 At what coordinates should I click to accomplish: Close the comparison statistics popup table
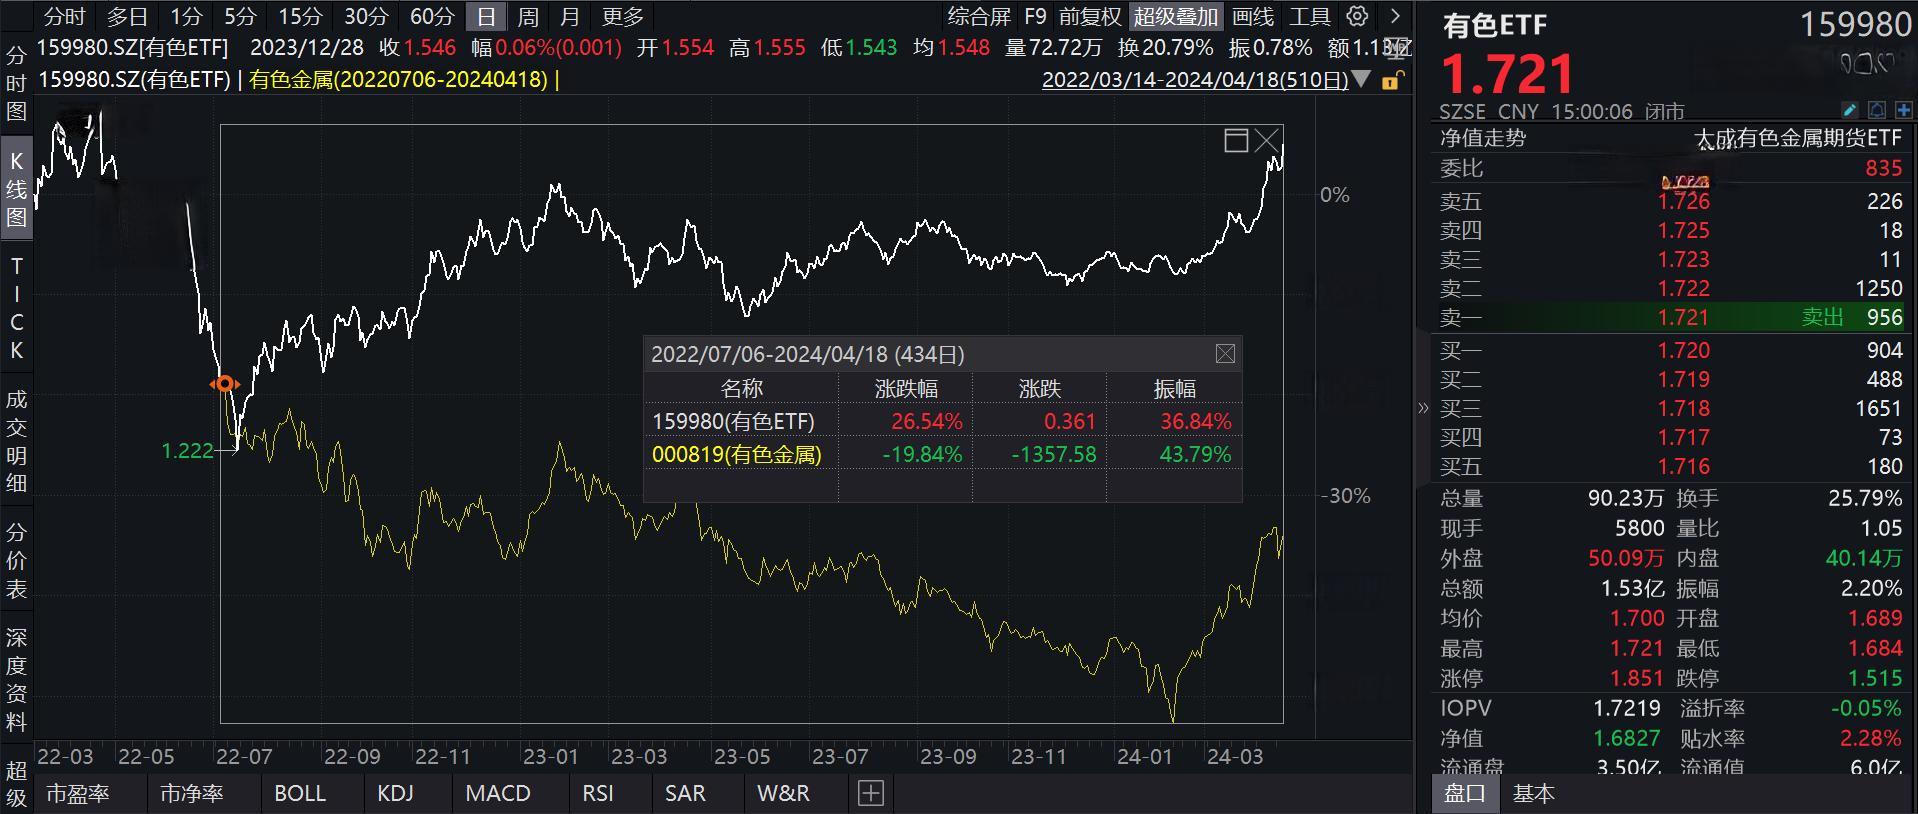[x=1225, y=354]
